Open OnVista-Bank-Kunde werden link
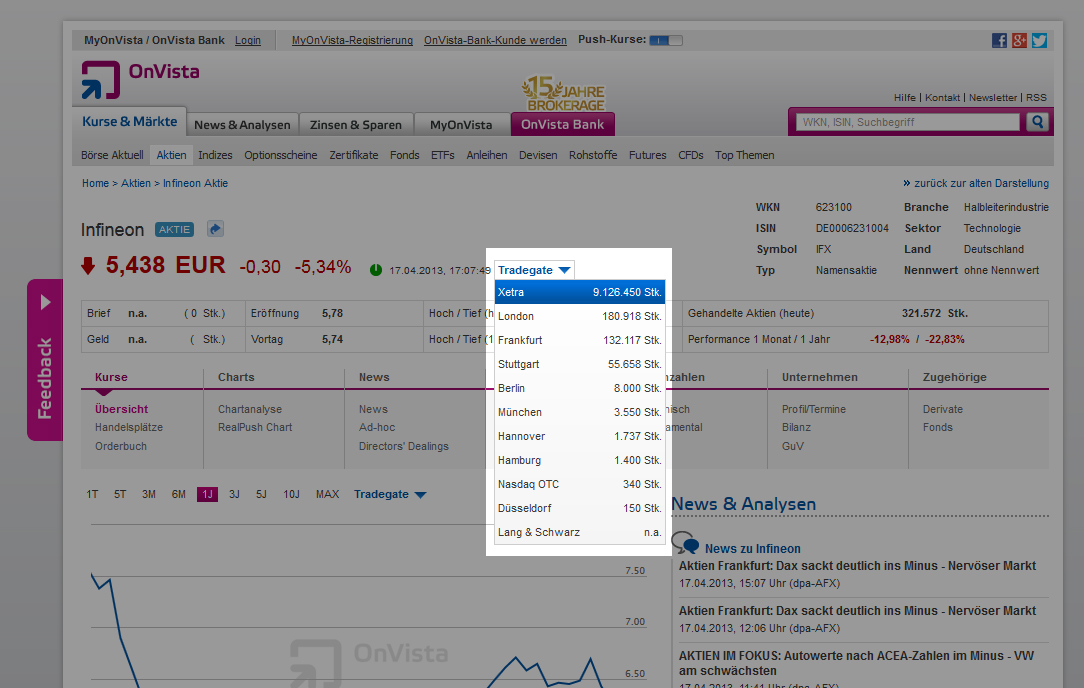This screenshot has width=1084, height=688. click(x=495, y=40)
